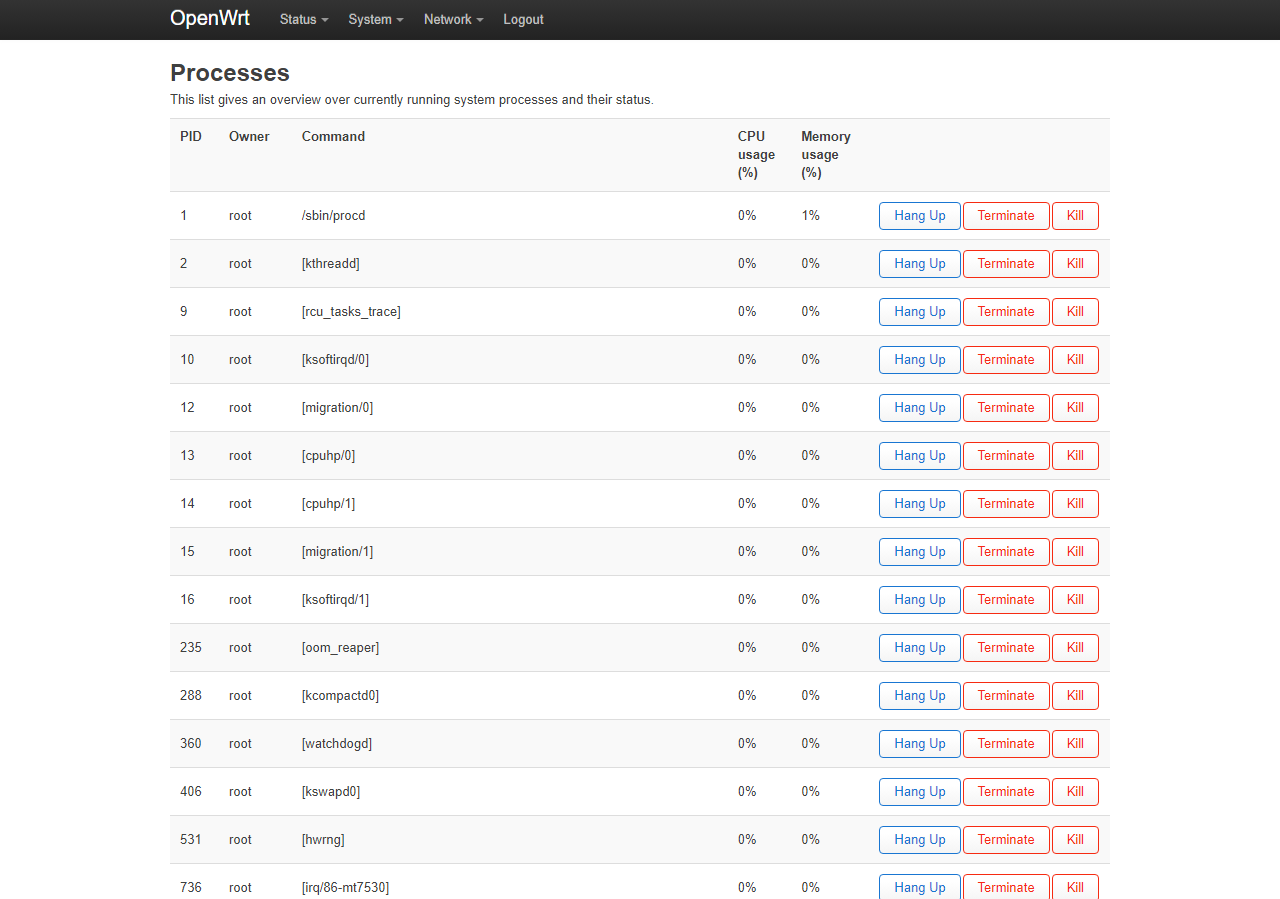
Task: Terminate the /sbin/procd process
Action: pos(1005,216)
